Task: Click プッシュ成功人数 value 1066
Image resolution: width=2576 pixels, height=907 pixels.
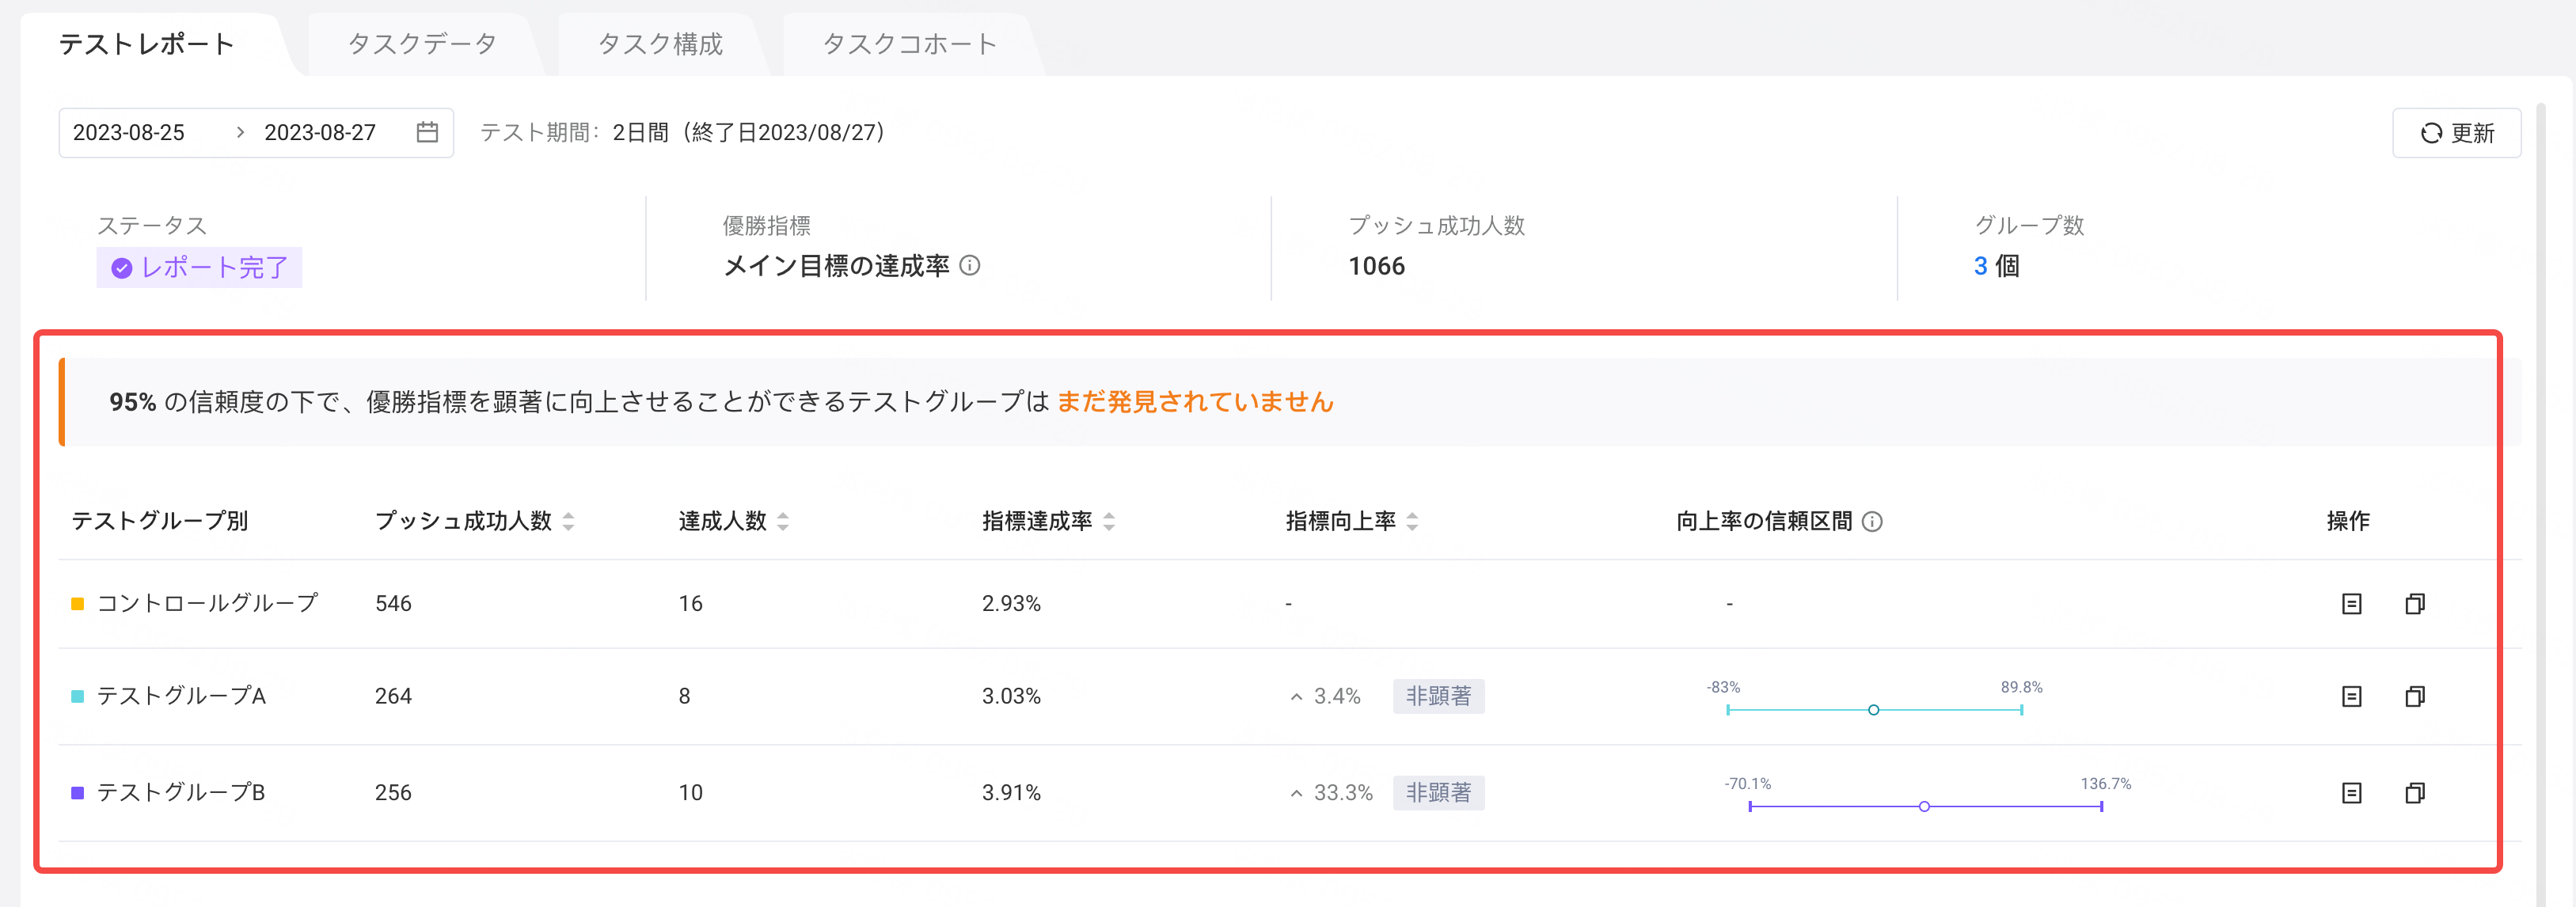Action: (1376, 266)
